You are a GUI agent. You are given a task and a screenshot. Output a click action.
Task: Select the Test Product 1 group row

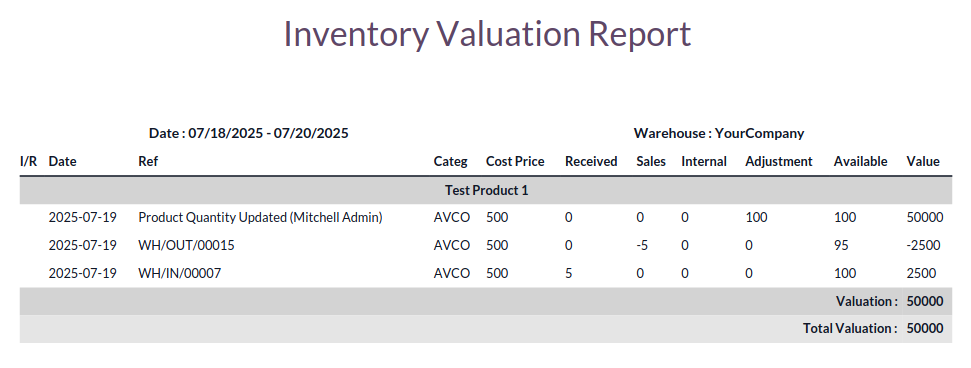[486, 190]
